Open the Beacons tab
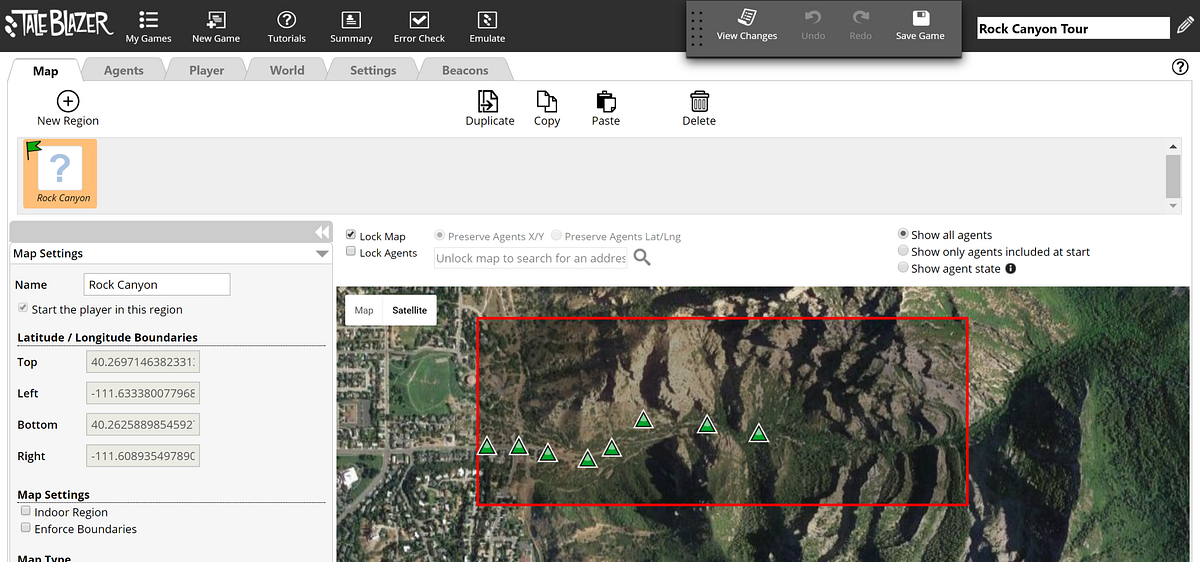 pyautogui.click(x=465, y=70)
